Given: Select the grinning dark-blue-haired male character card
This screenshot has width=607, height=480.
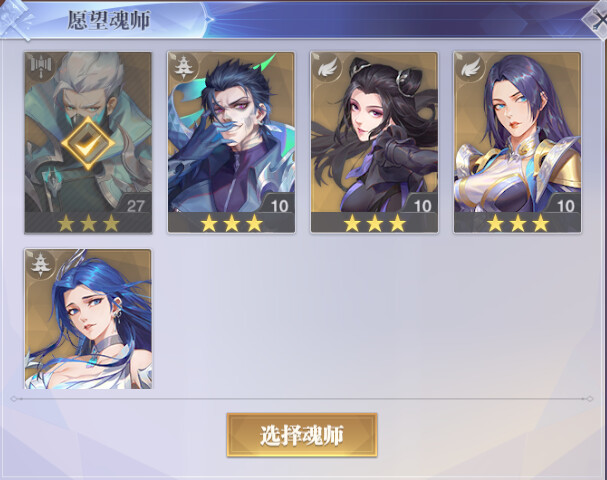Looking at the screenshot, I should point(231,143).
